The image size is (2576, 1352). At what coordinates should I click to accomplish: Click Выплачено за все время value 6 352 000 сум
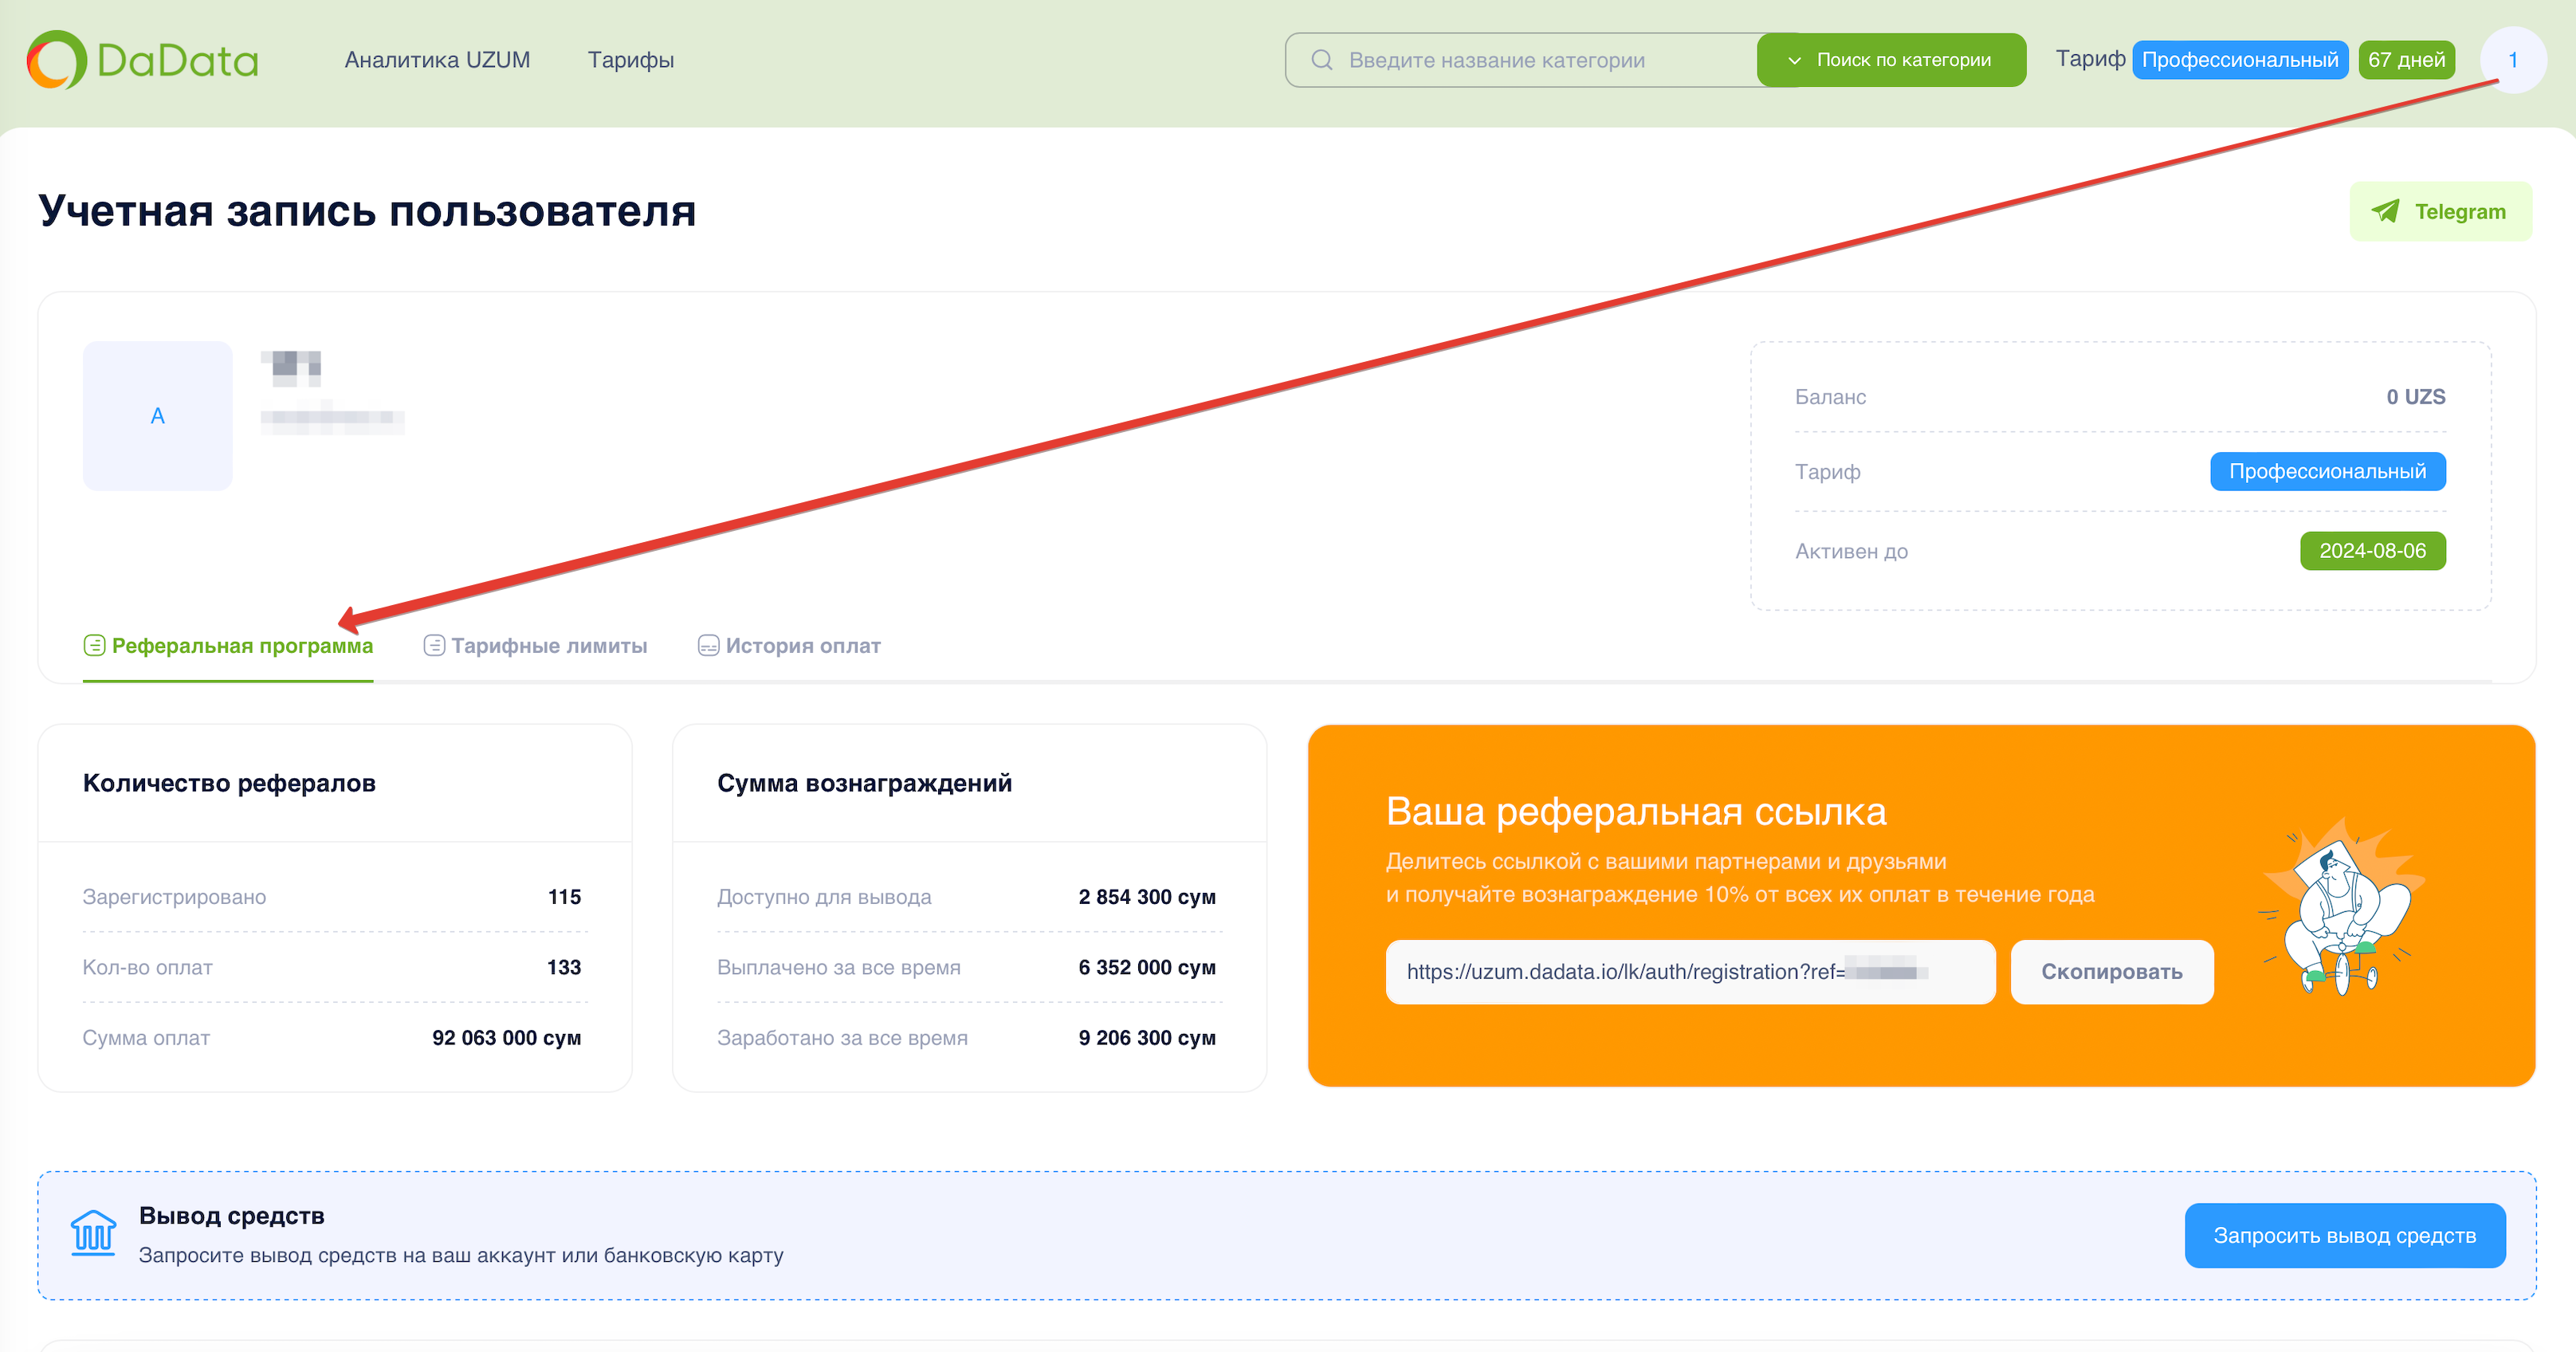point(1147,967)
